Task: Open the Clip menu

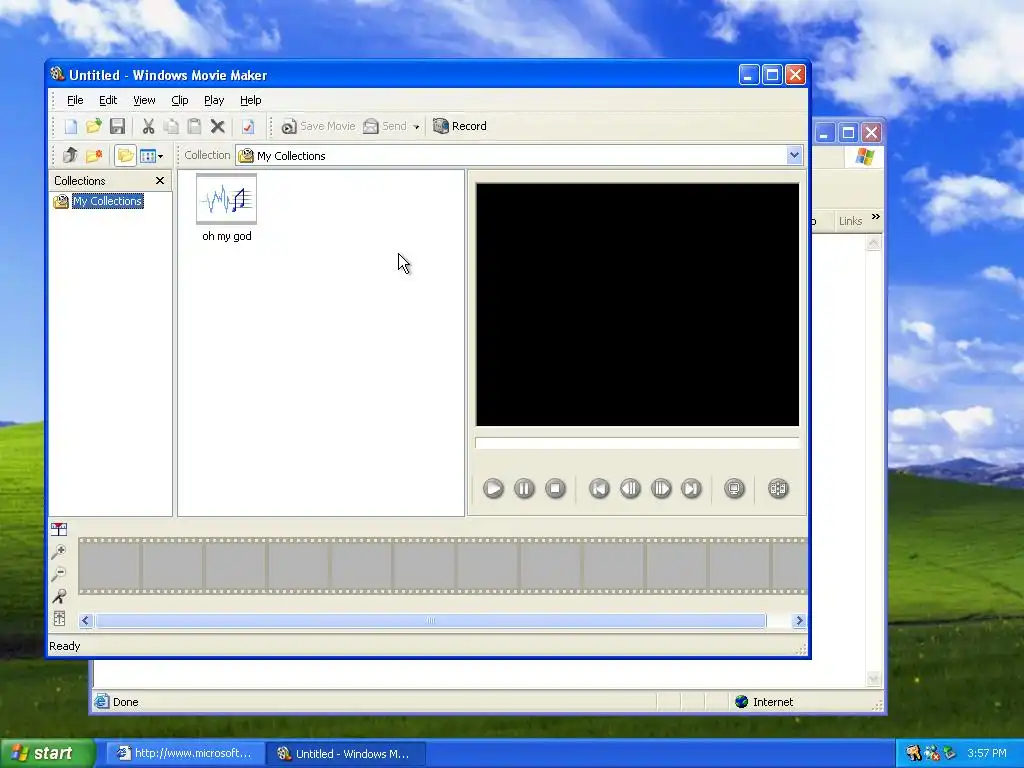Action: [180, 100]
